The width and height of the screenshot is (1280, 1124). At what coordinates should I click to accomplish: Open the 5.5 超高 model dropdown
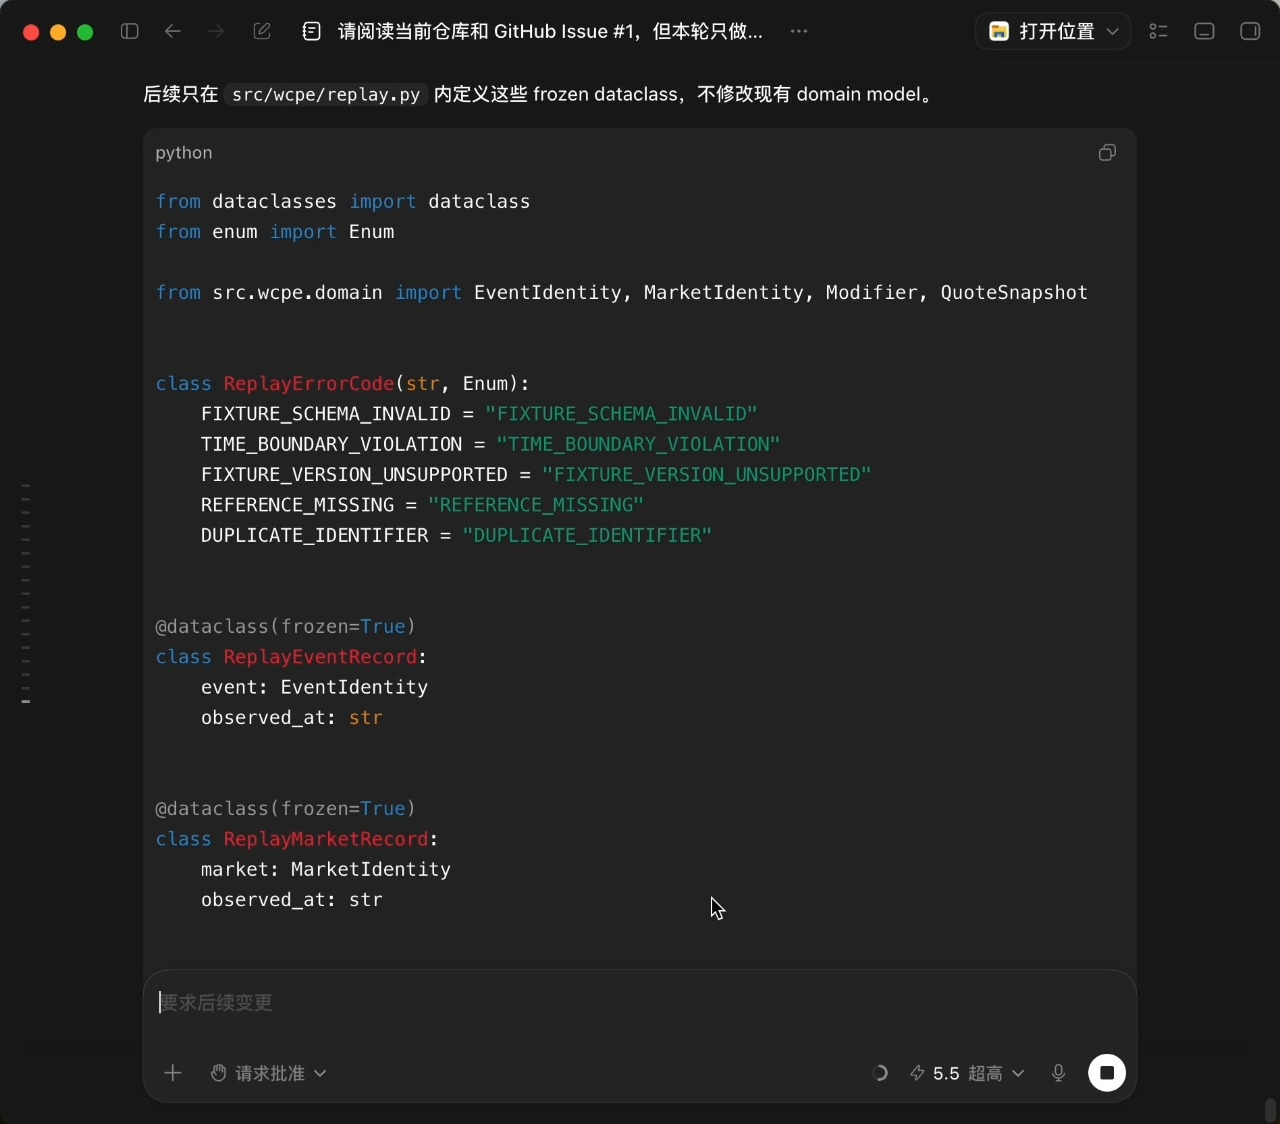point(967,1073)
